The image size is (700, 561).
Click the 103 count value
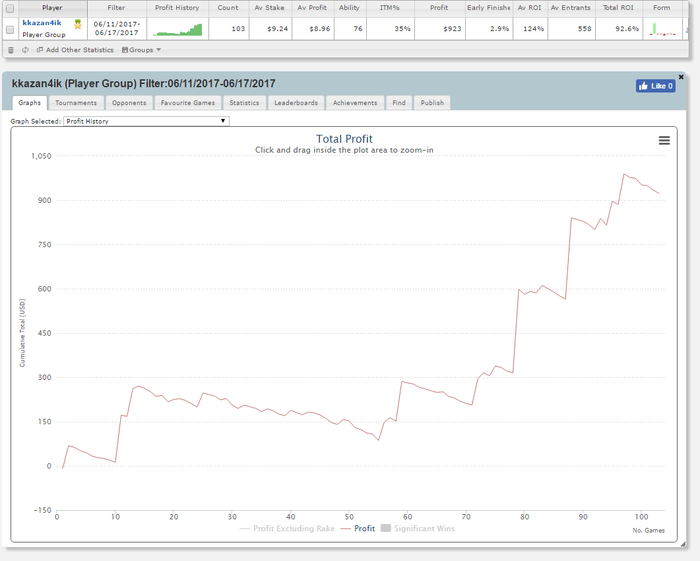click(238, 29)
